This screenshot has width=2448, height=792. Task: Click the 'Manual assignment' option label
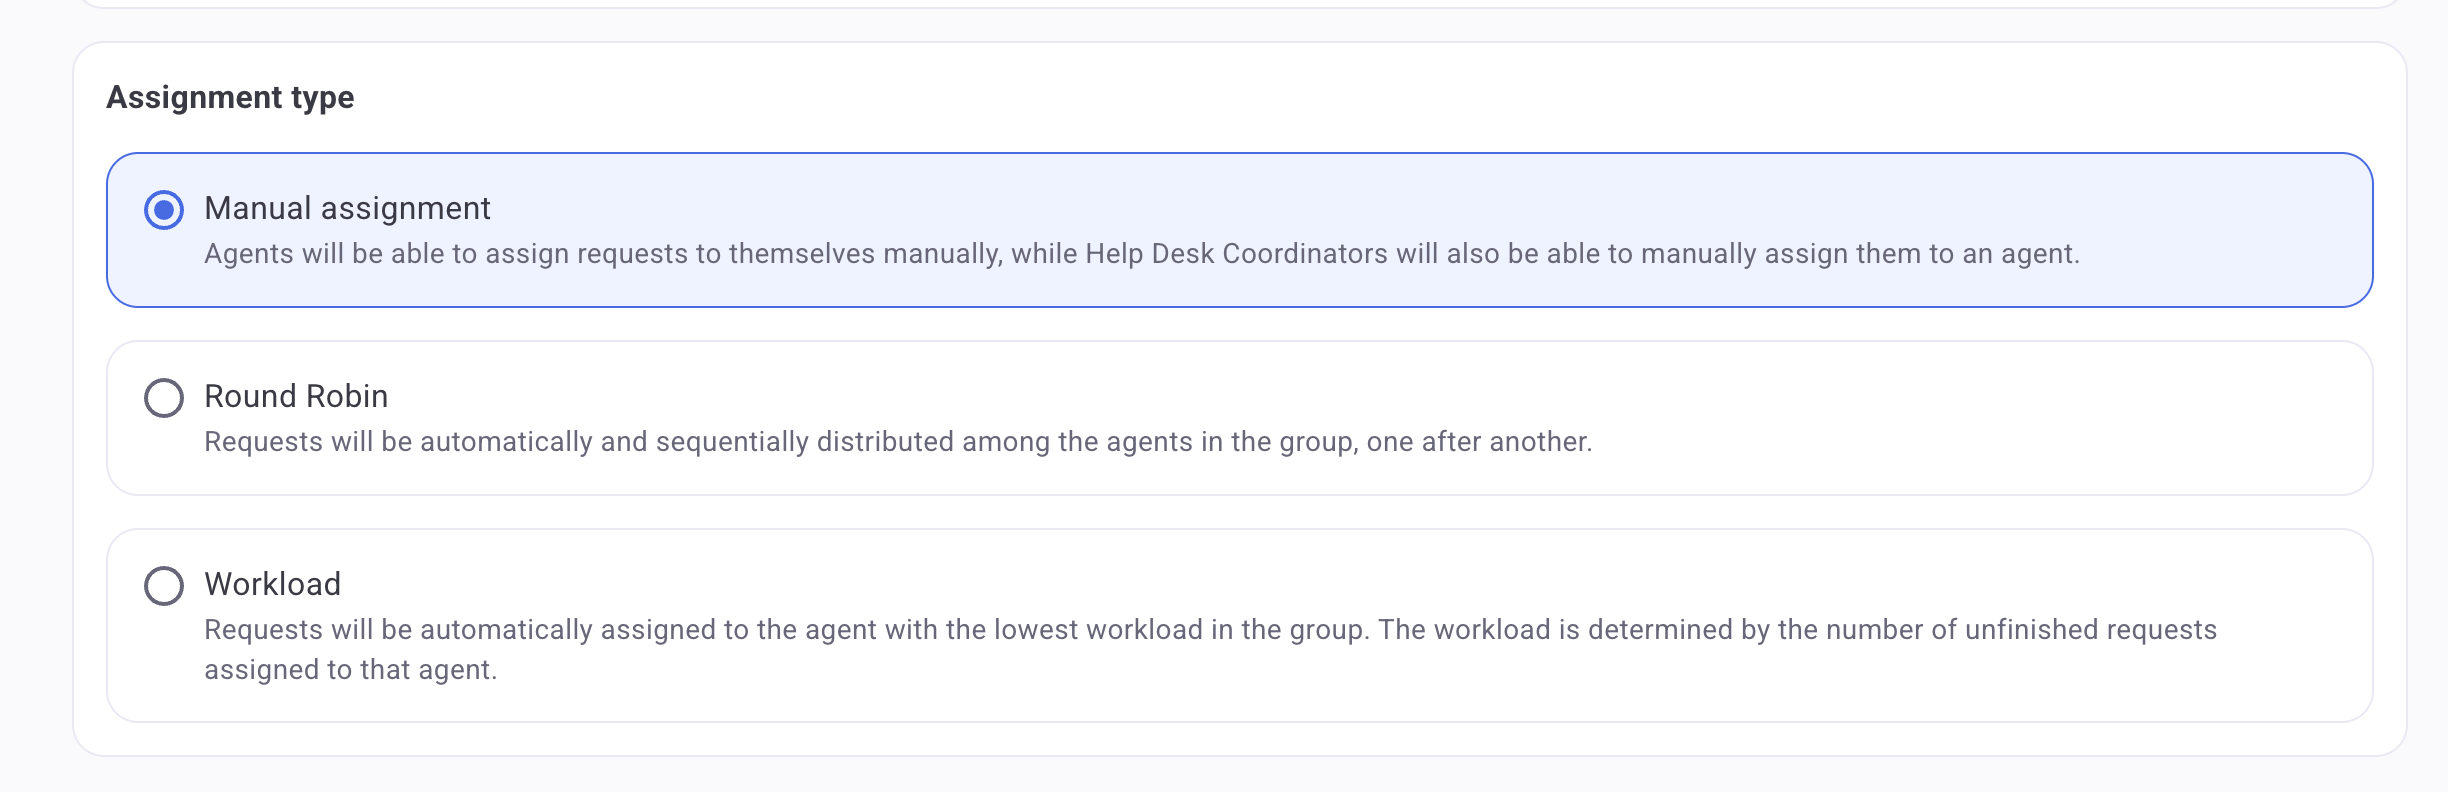click(347, 208)
